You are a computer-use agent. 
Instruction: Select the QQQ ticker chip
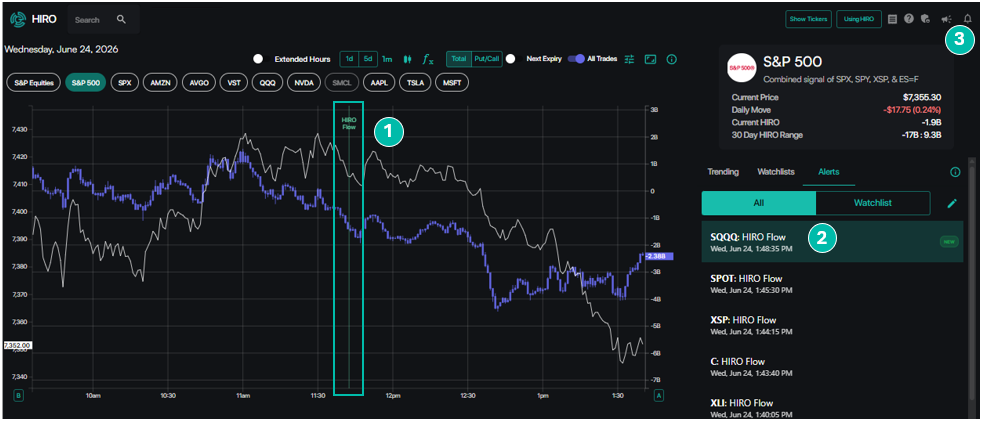point(267,82)
